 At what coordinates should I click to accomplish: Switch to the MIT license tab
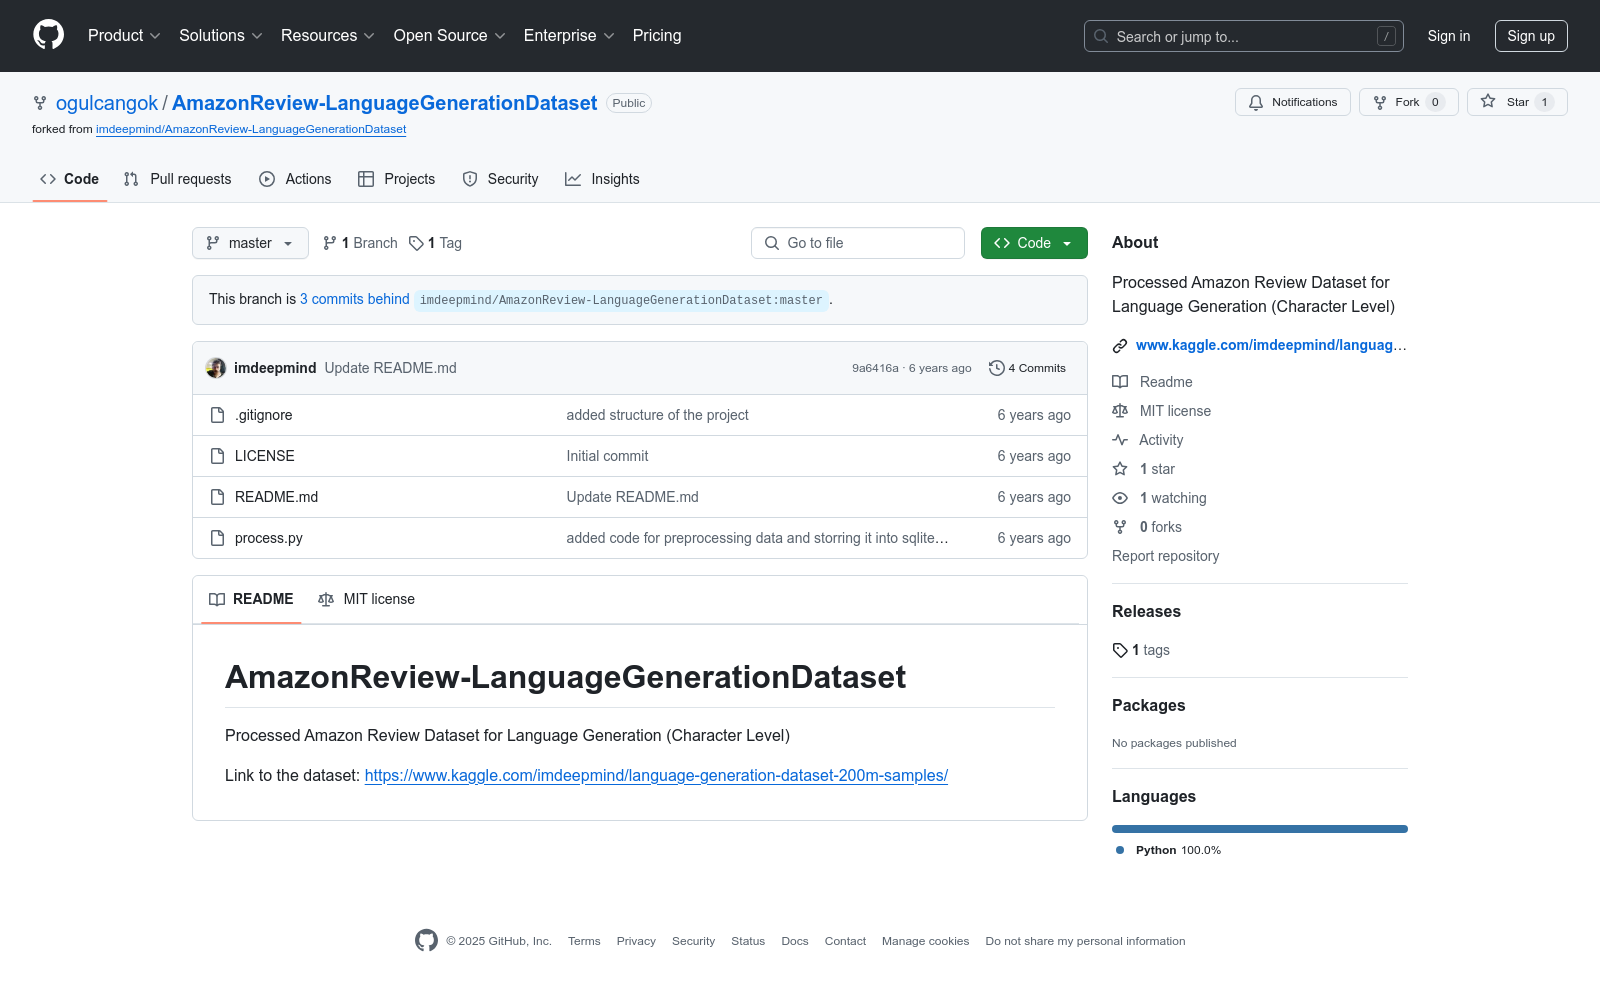[366, 599]
